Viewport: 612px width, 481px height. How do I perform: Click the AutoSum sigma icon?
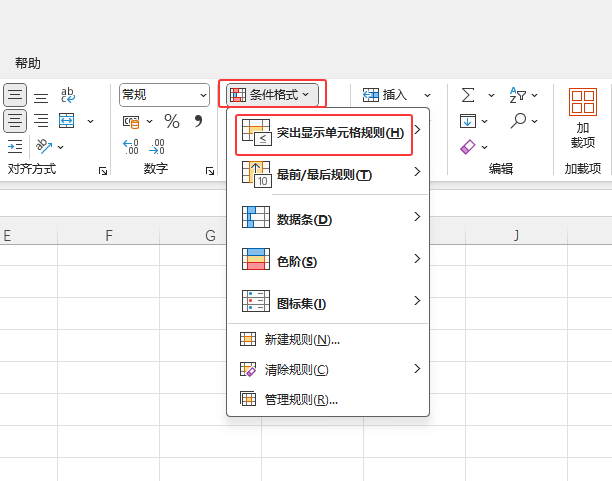coord(468,95)
